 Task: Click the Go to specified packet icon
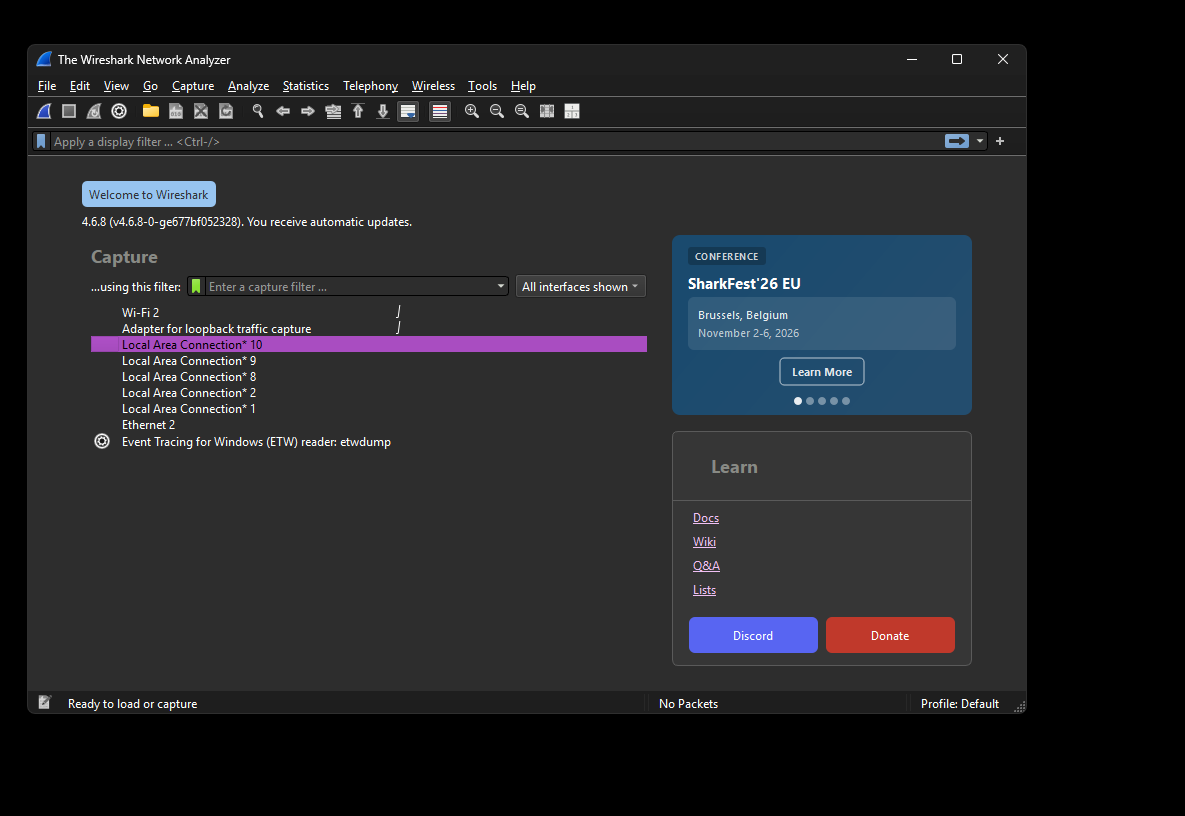(333, 111)
